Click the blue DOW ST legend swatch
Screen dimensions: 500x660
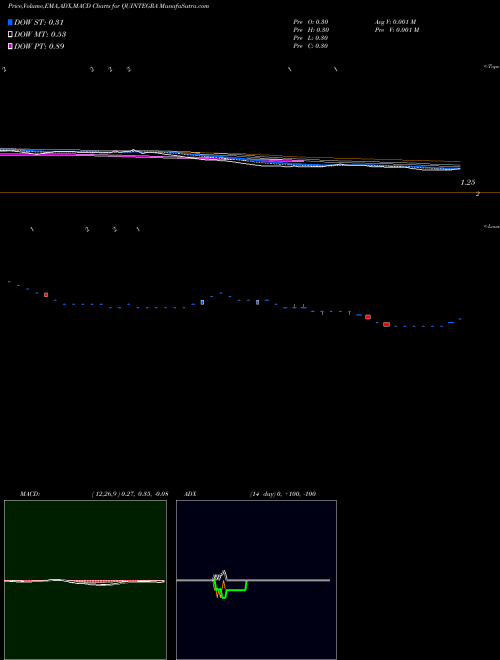click(x=11, y=22)
